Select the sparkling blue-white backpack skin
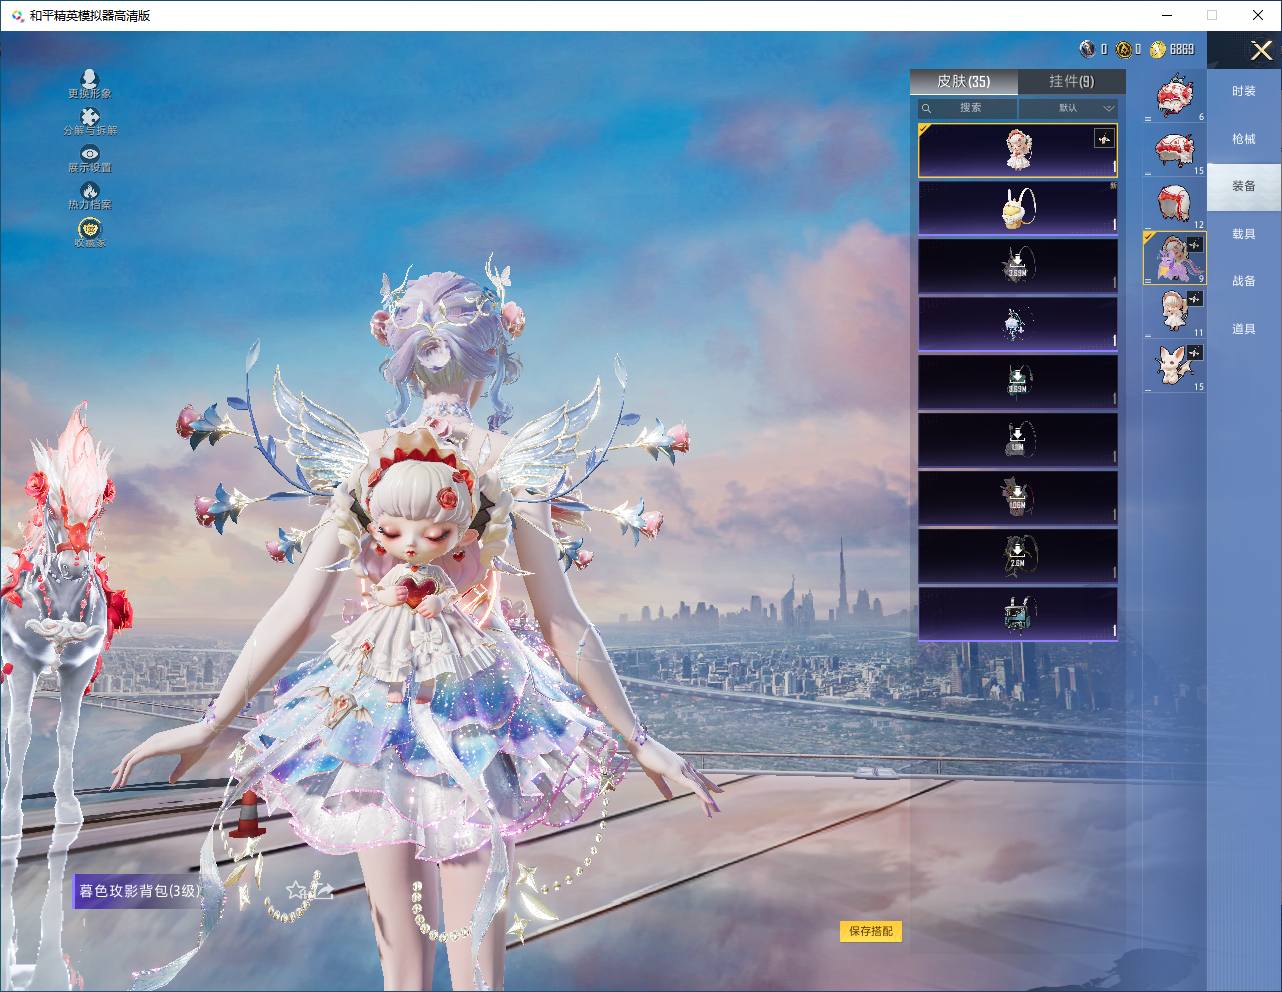This screenshot has height=992, width=1282. [1017, 324]
